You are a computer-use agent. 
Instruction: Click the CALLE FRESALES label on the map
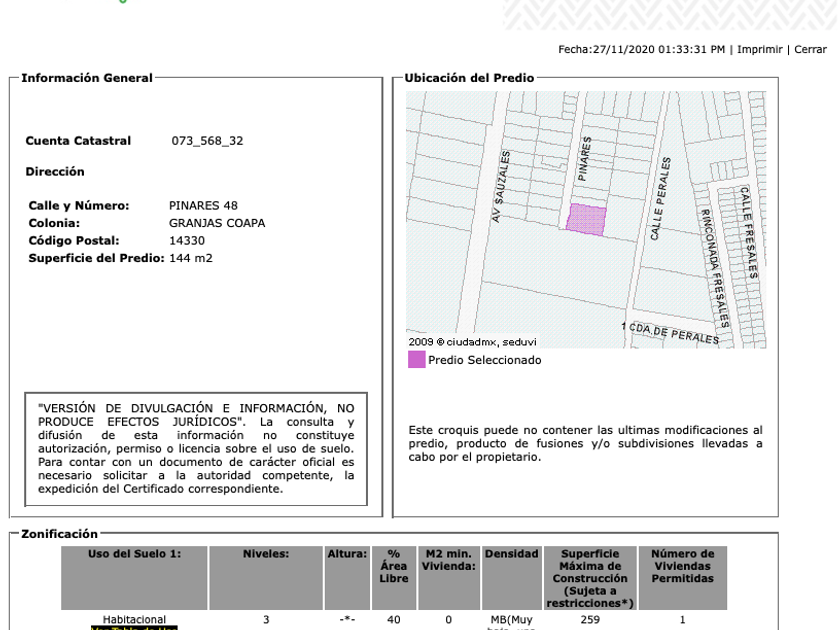pyautogui.click(x=749, y=232)
